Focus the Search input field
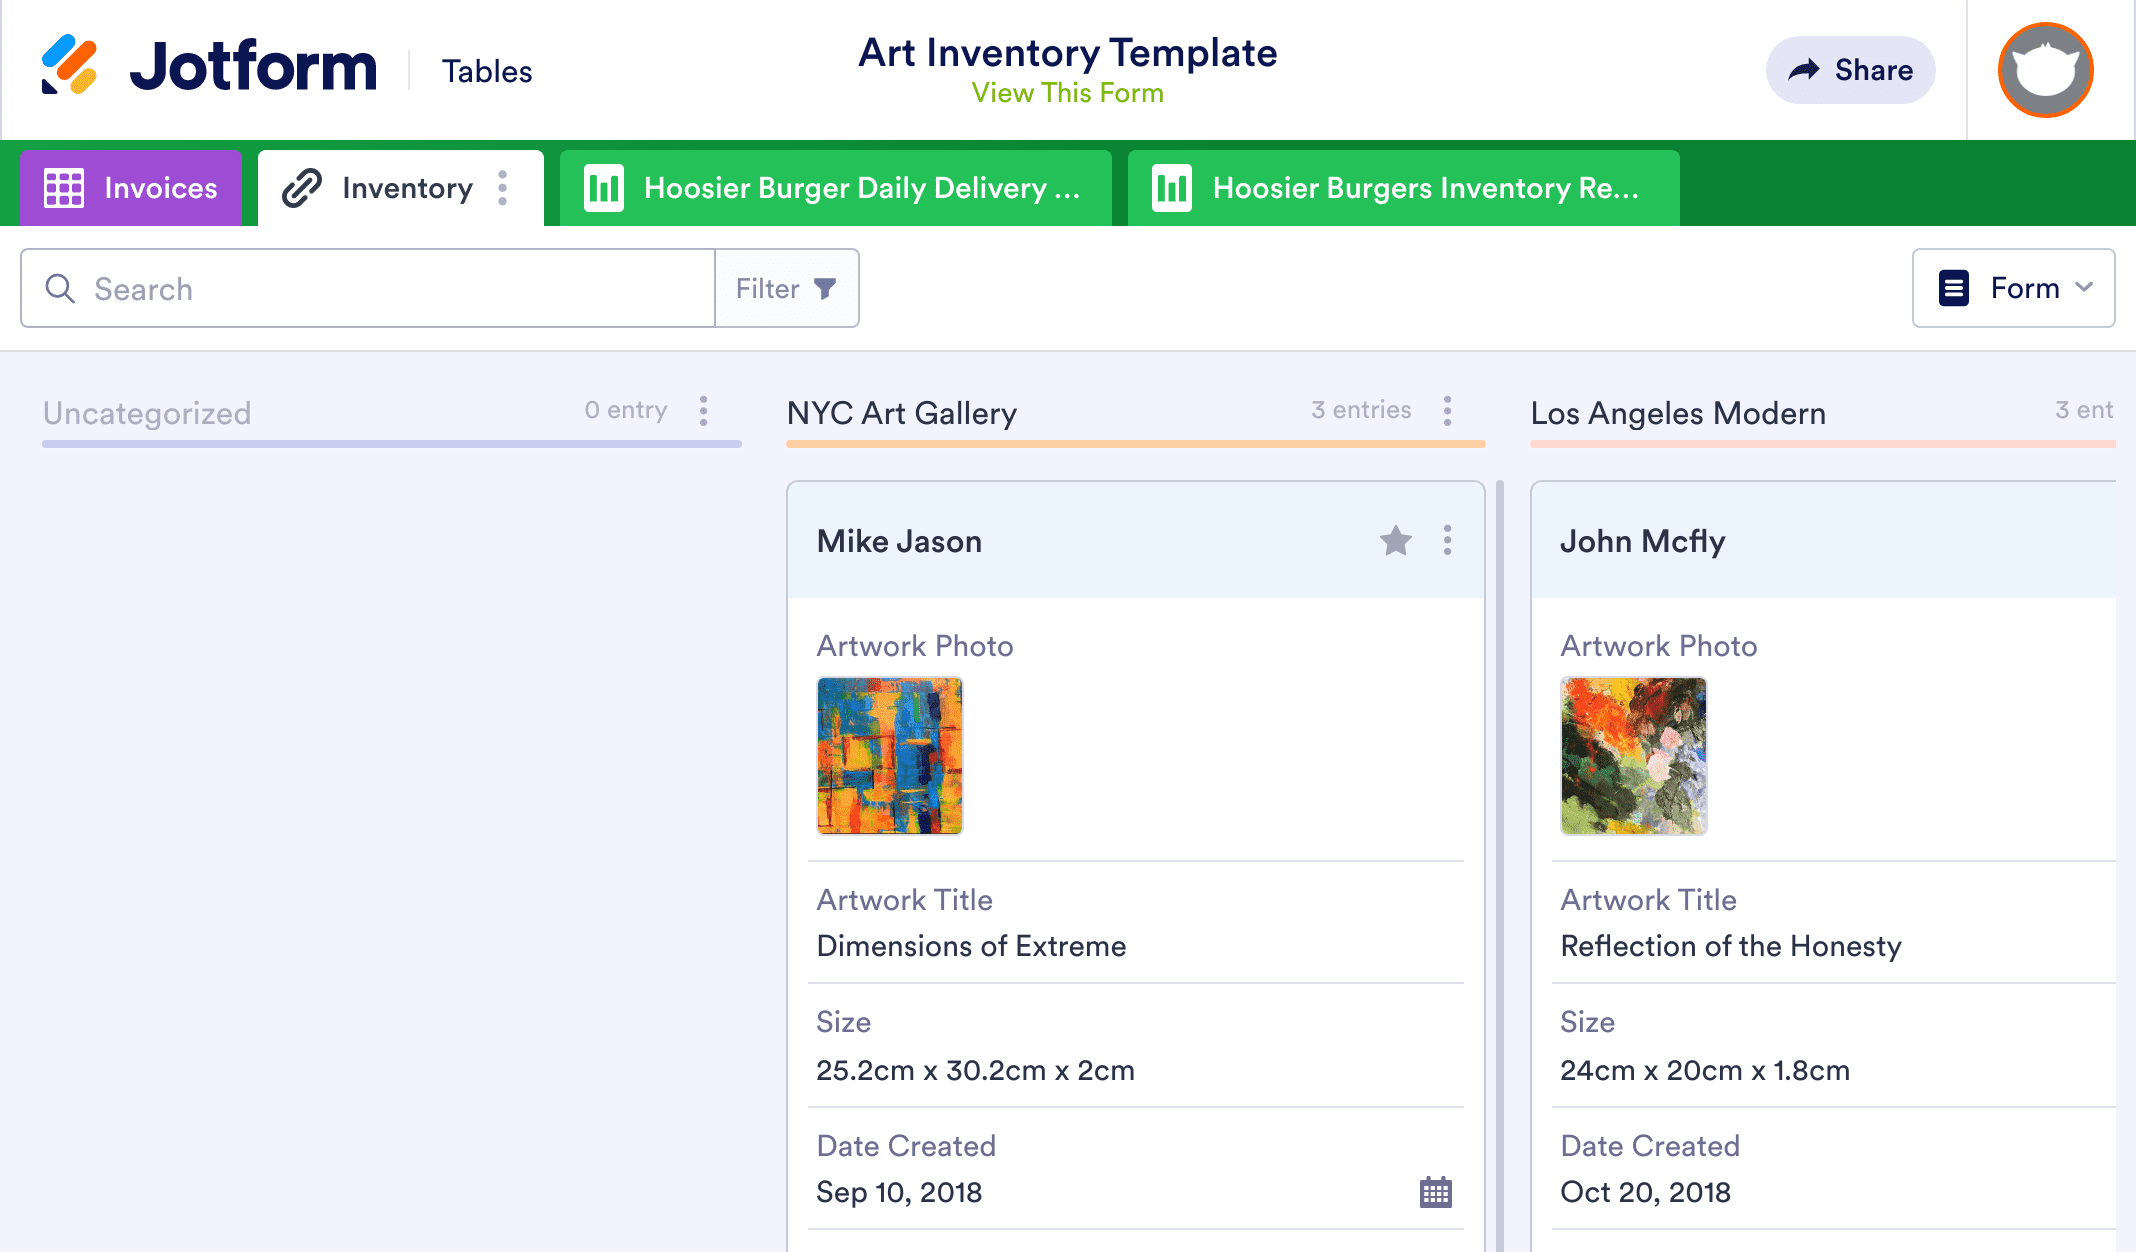The image size is (2136, 1252). 400,289
